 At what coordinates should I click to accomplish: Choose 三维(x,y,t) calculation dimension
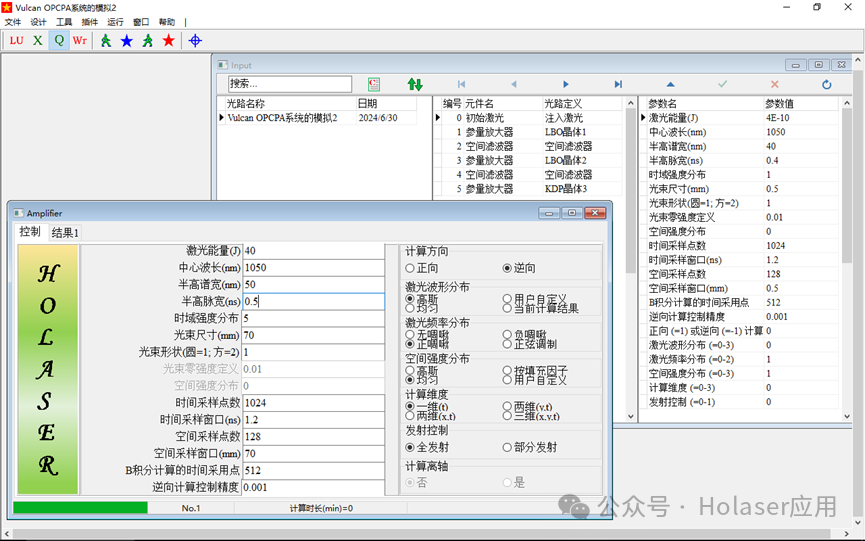pos(531,416)
